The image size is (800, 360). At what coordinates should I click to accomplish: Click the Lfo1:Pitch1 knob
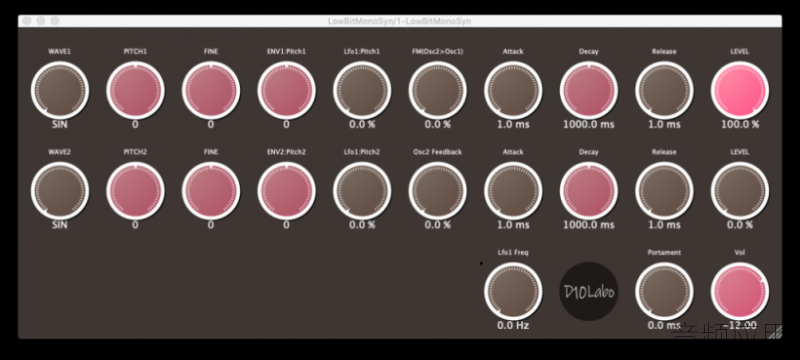[362, 90]
